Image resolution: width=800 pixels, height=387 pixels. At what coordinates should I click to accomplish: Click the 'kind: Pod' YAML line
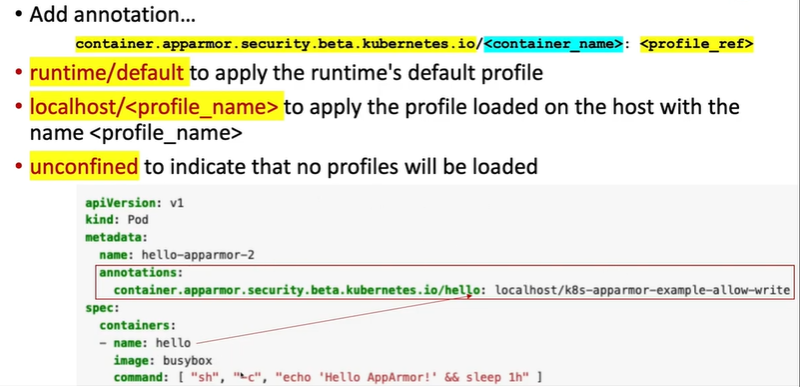pyautogui.click(x=117, y=220)
